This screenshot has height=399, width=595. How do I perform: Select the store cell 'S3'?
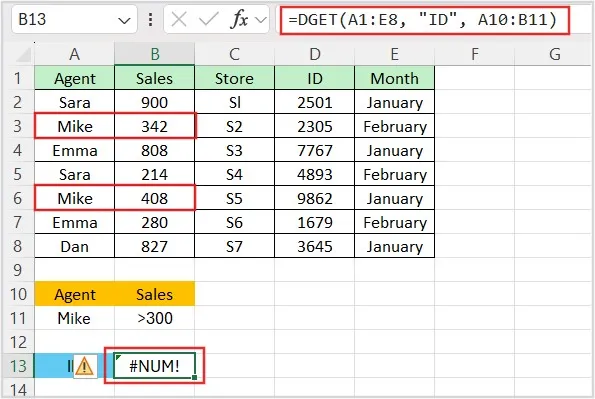pos(235,150)
